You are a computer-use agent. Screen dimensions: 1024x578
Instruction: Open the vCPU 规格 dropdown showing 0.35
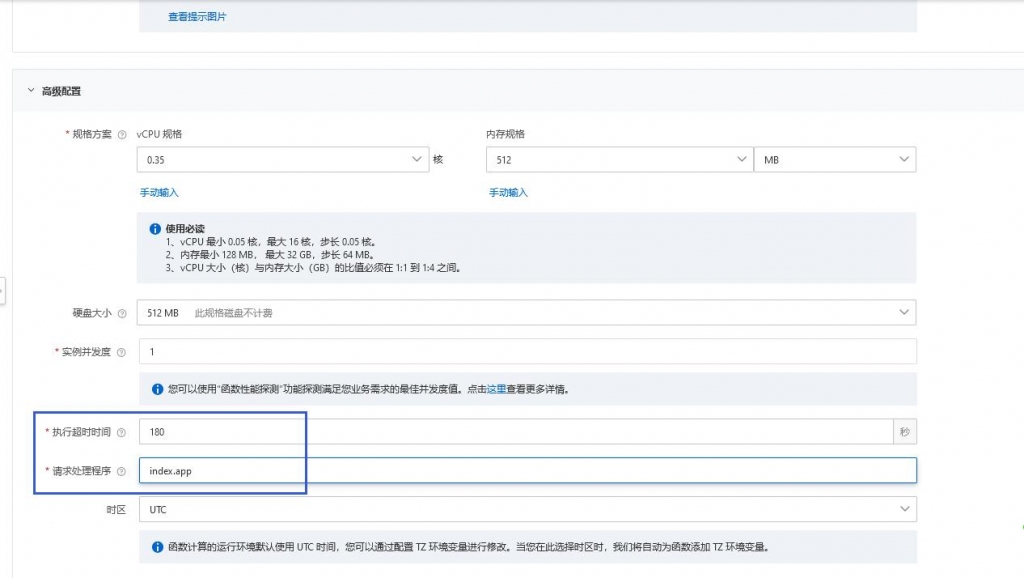(x=283, y=159)
